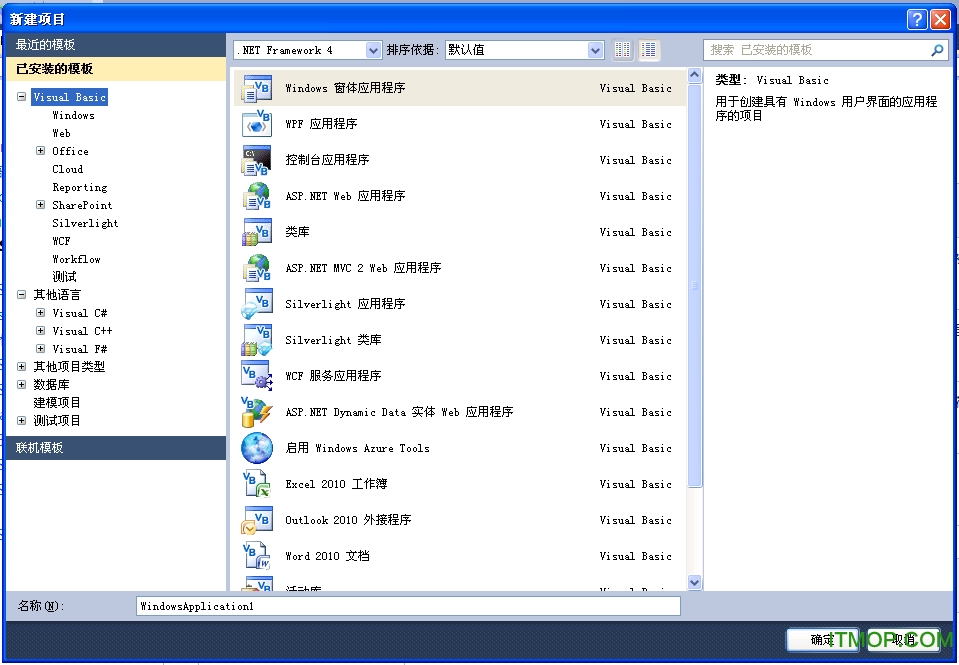
Task: Open the 最近的模板 section
Action: [116, 45]
